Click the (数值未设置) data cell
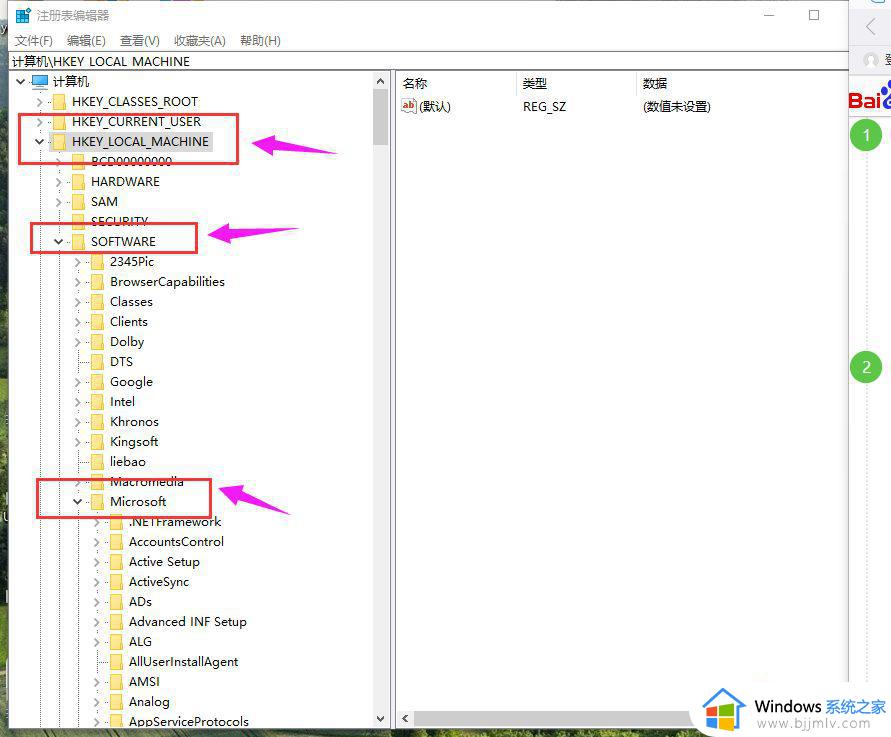 676,107
